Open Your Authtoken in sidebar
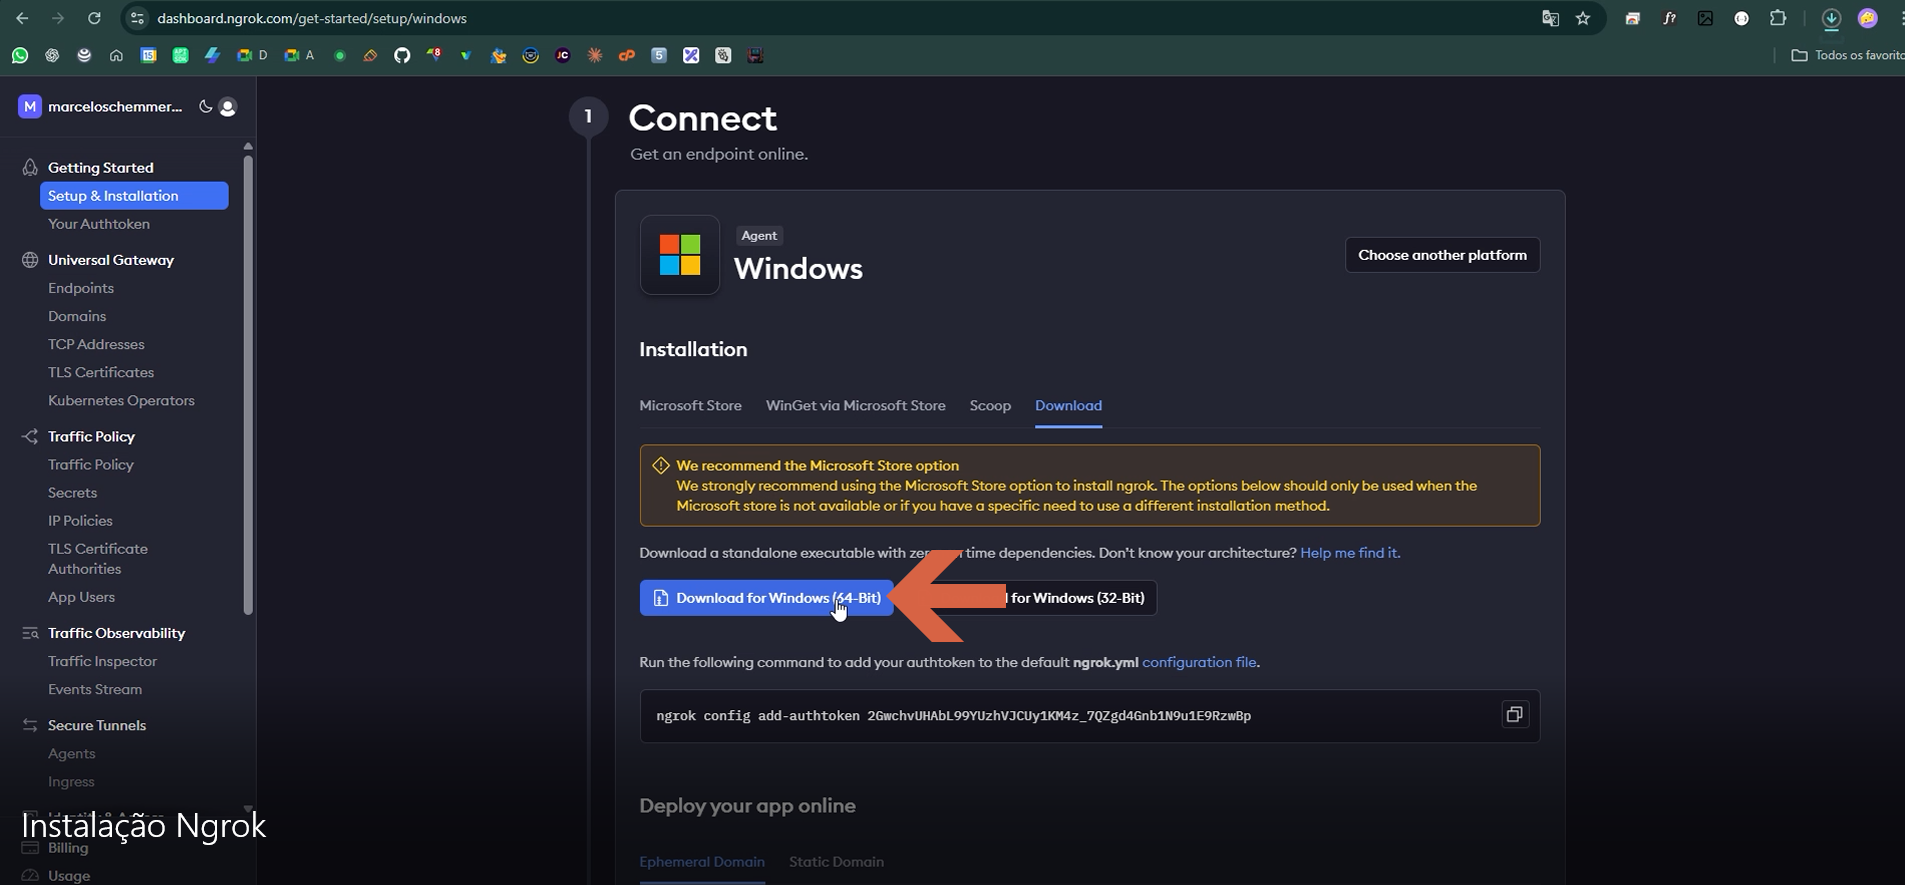Screen dimensions: 1905x885 coord(99,224)
